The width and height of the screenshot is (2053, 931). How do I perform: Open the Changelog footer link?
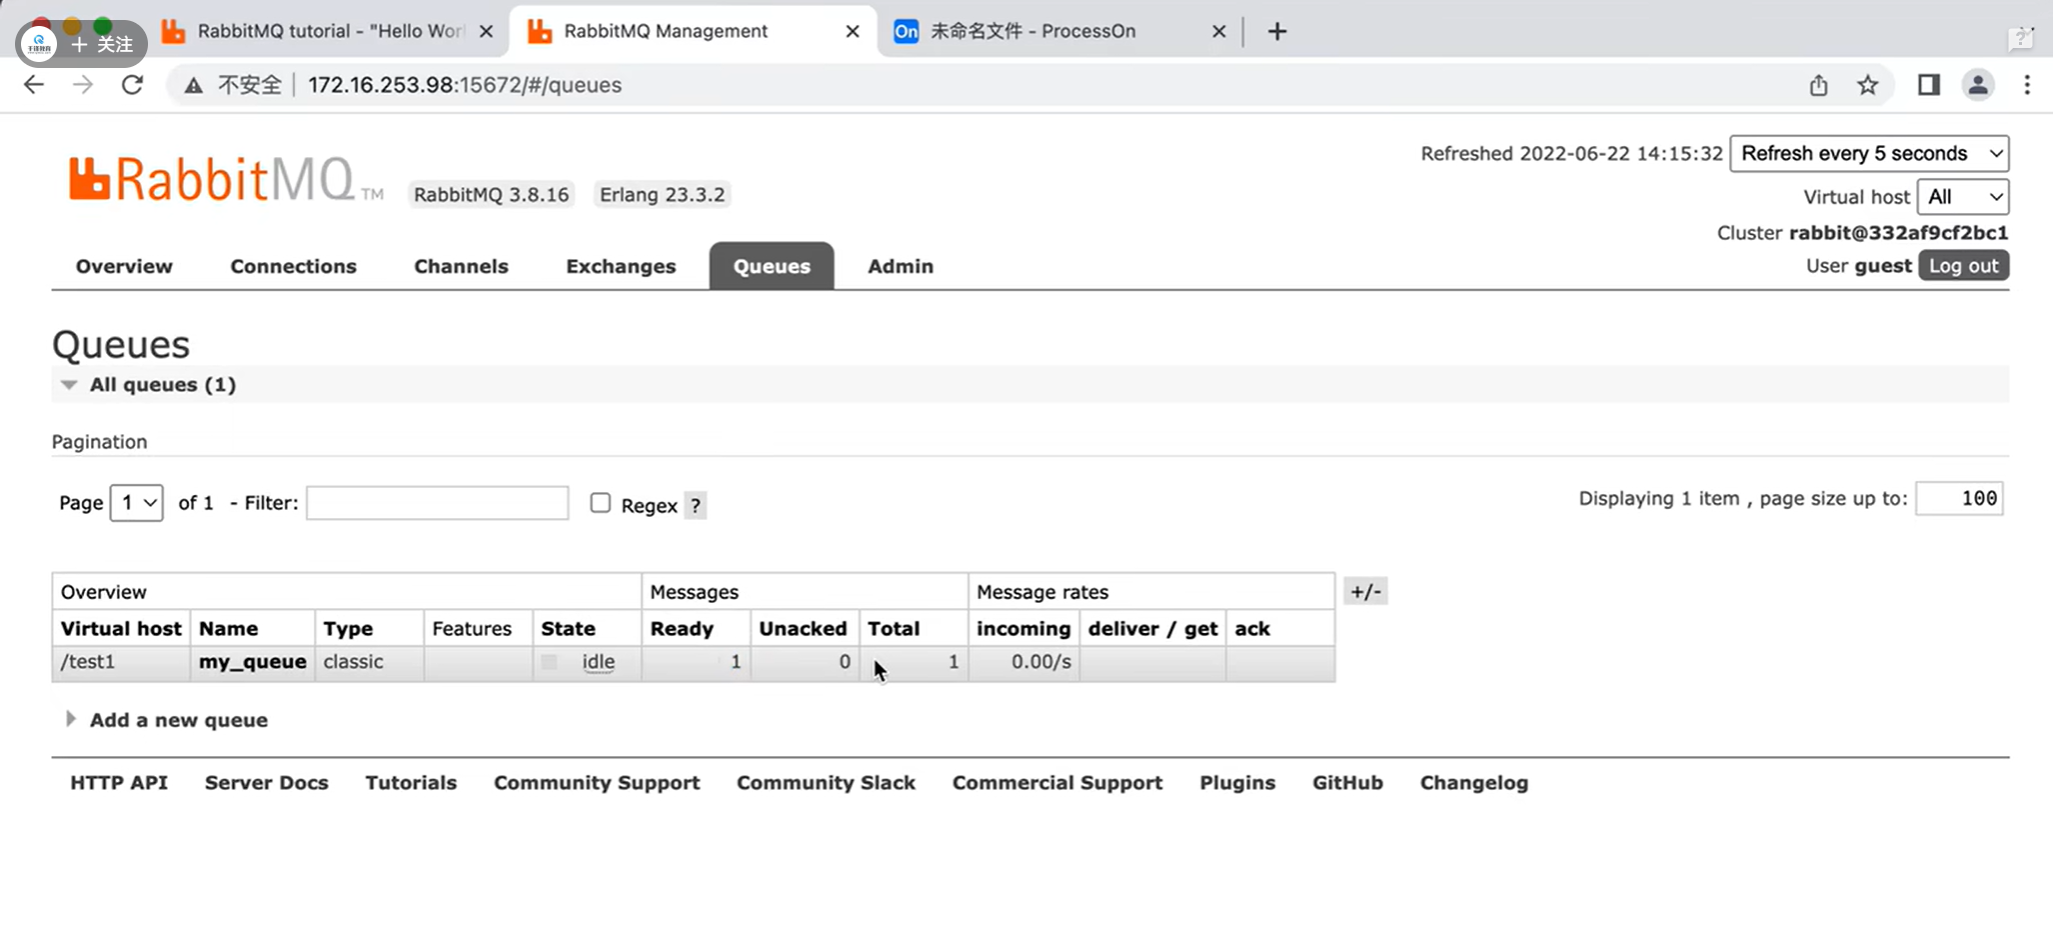click(1474, 783)
